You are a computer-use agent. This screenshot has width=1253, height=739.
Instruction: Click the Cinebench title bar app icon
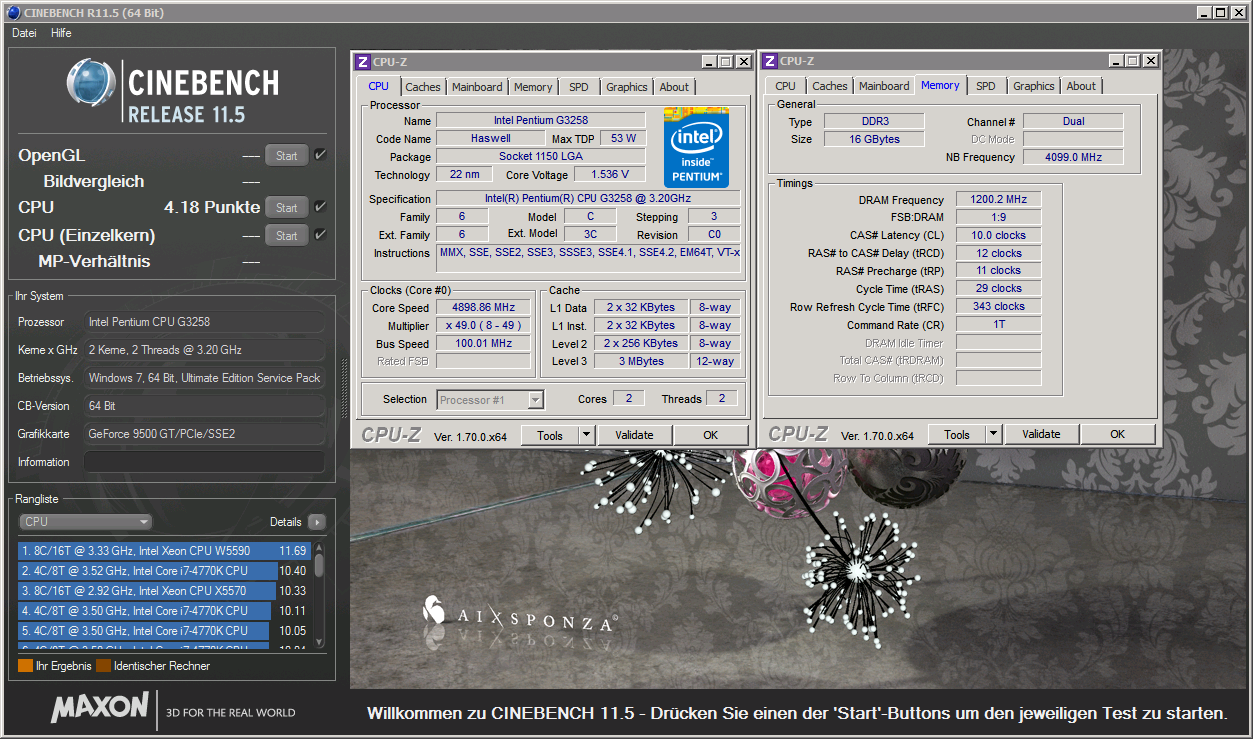(x=12, y=11)
